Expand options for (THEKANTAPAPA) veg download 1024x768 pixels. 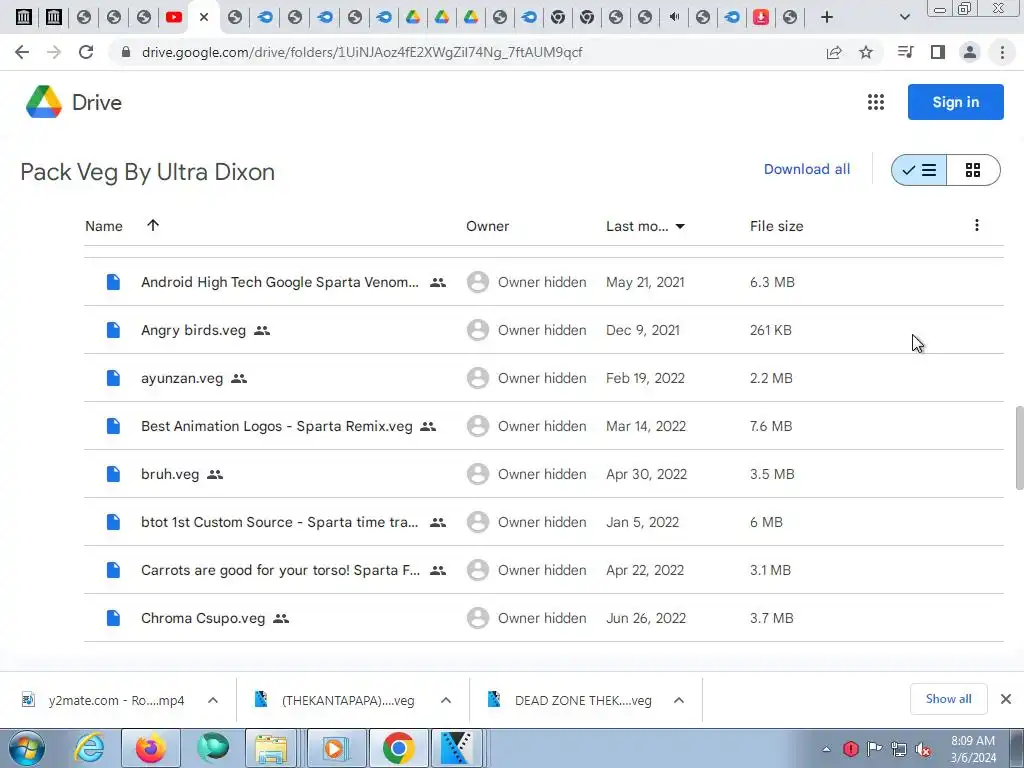pyautogui.click(x=446, y=700)
